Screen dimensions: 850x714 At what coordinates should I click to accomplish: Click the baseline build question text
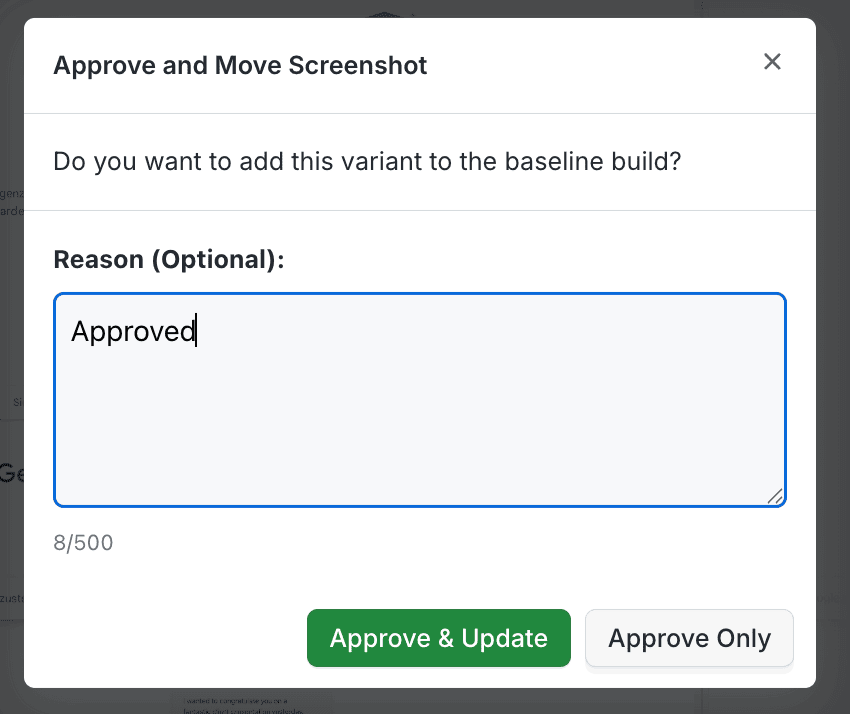[x=367, y=161]
